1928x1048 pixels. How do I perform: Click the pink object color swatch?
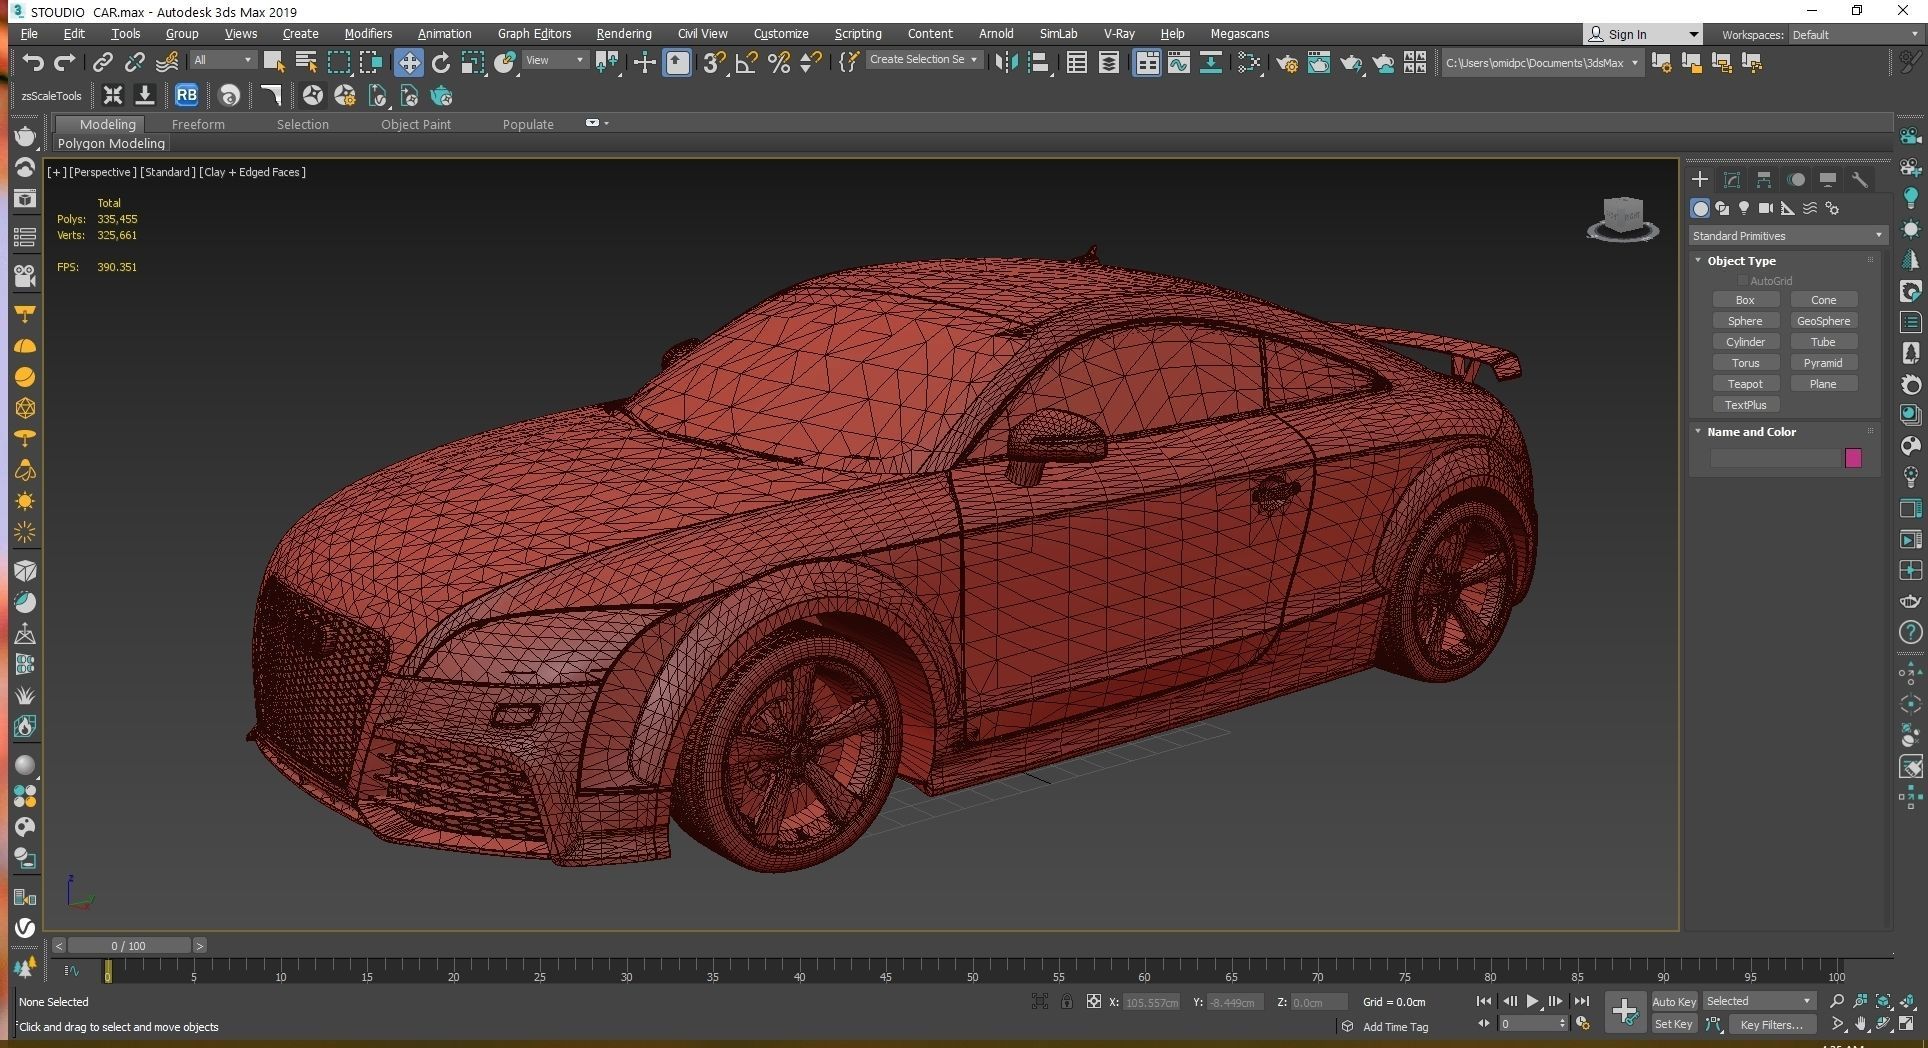click(1853, 458)
